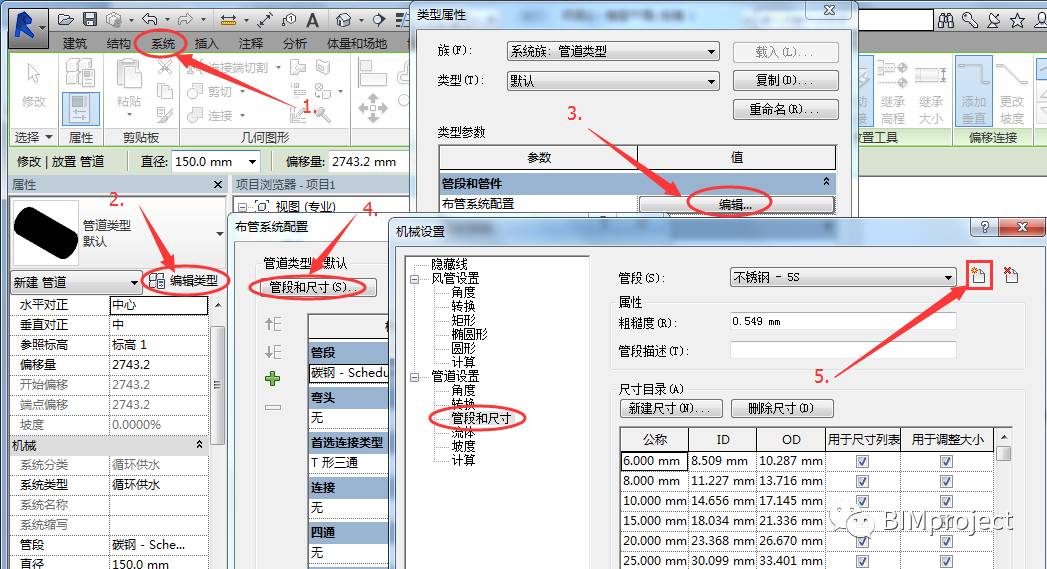Viewport: 1047px width, 569px height.
Task: Open the 管段(S) segment dropdown 不锈钢 - 5S
Action: click(843, 277)
